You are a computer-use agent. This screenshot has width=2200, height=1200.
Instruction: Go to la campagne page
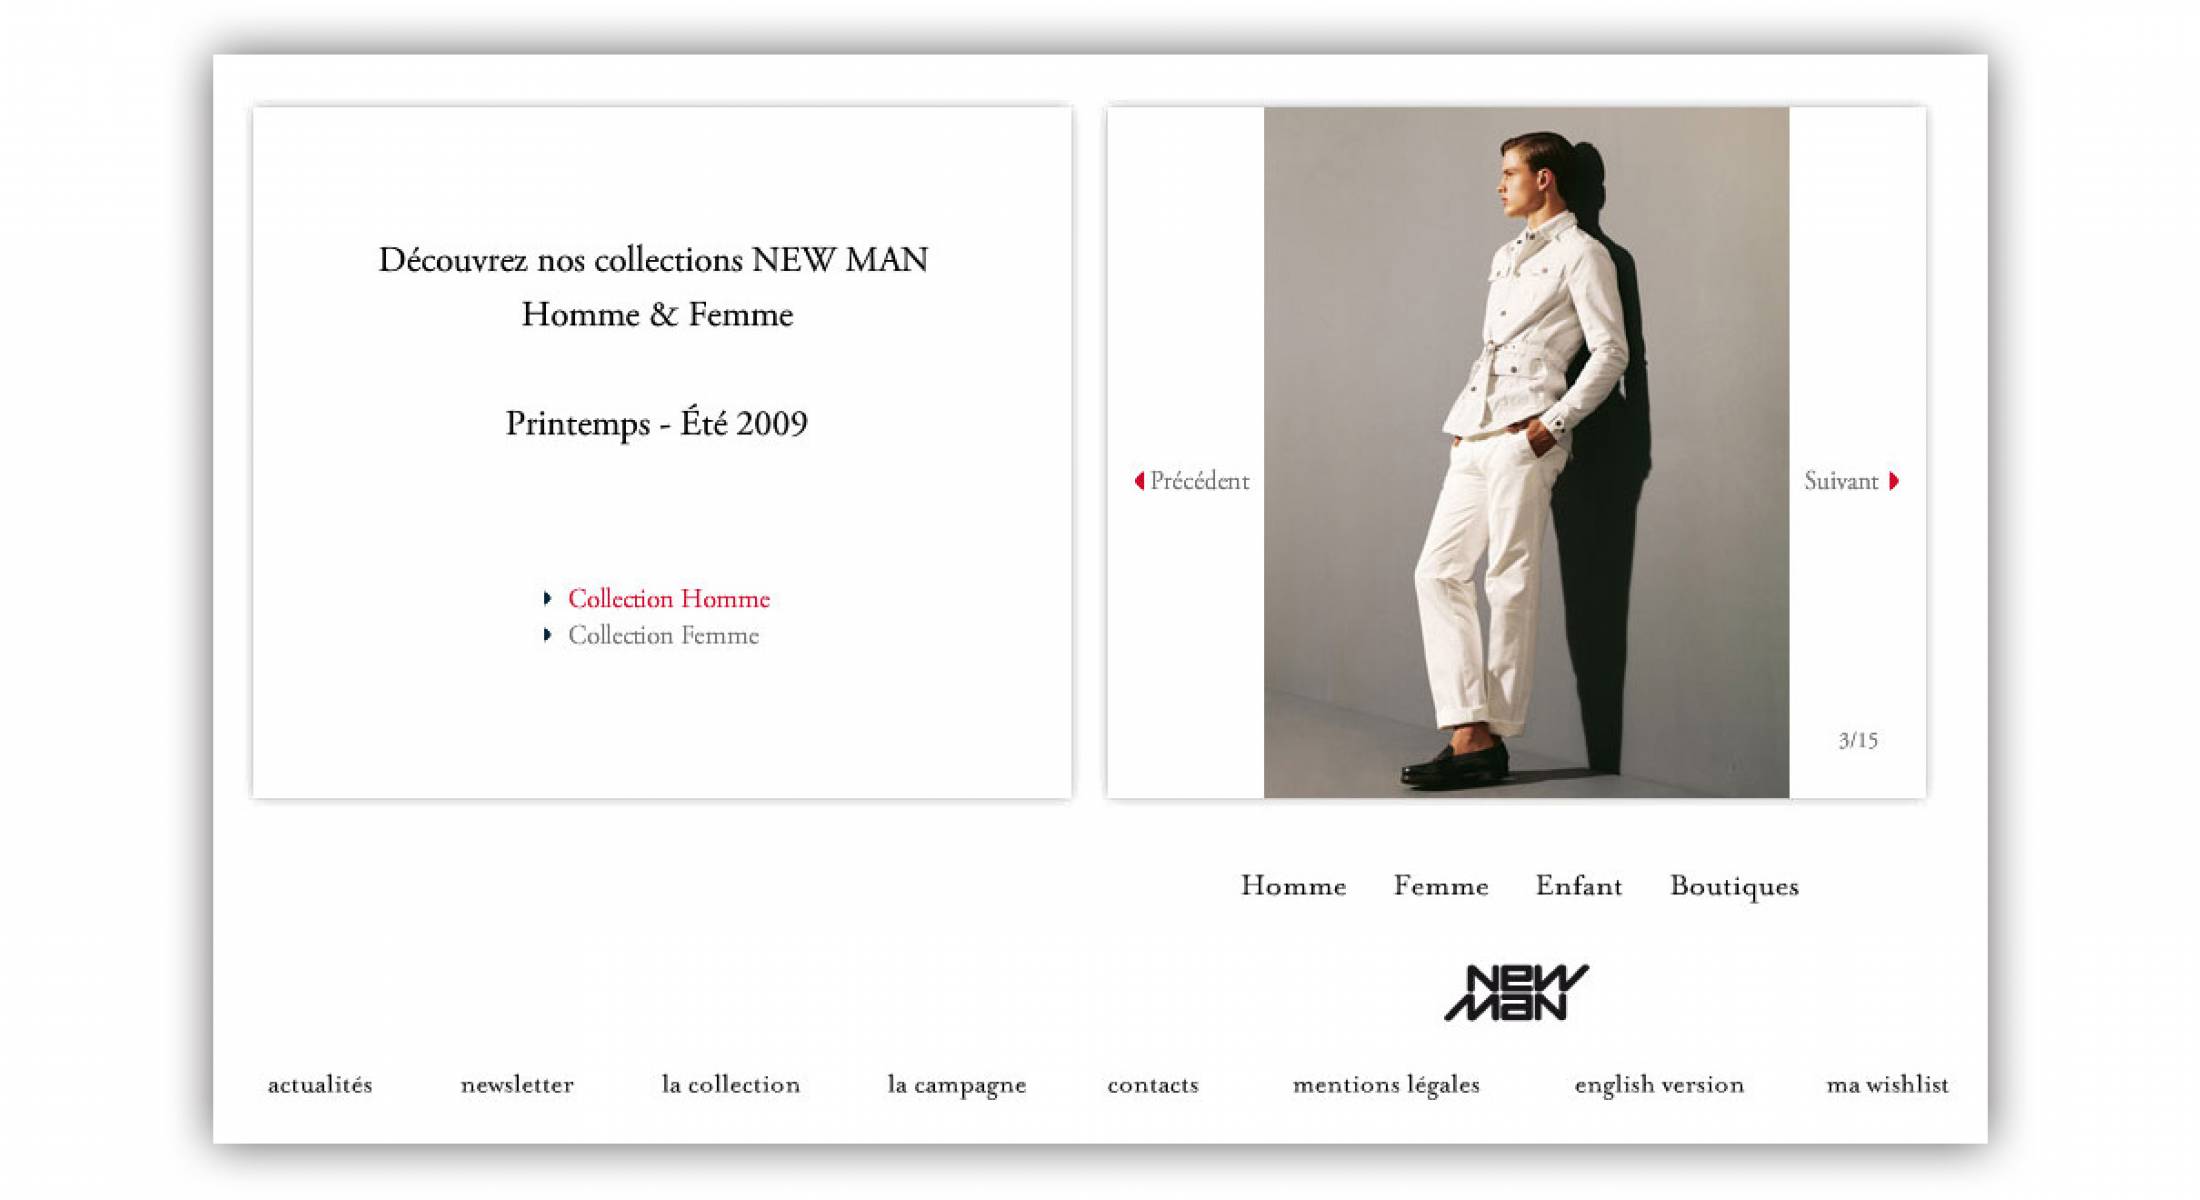click(957, 1085)
